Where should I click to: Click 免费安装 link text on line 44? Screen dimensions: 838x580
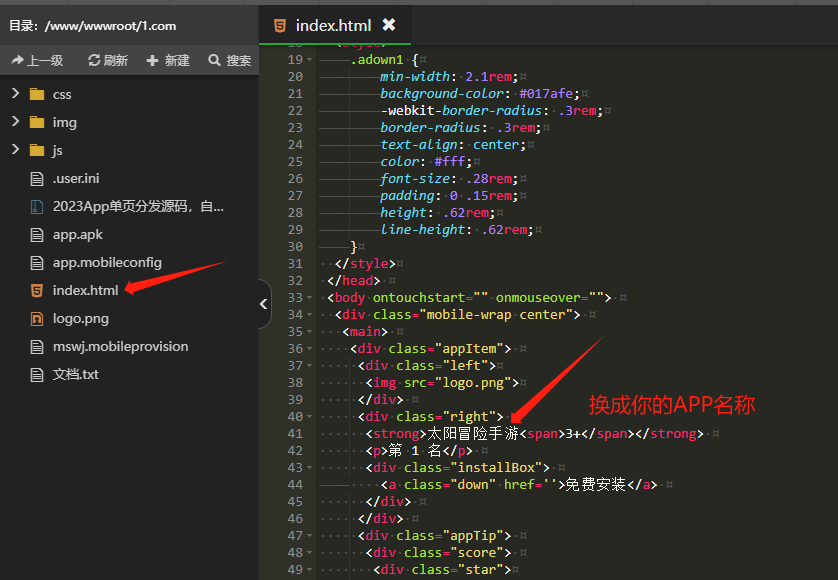595,484
